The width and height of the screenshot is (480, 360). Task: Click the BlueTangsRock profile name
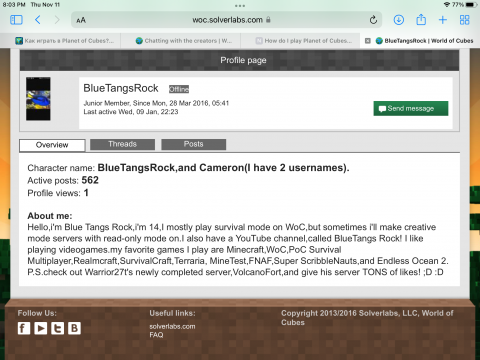click(x=121, y=88)
